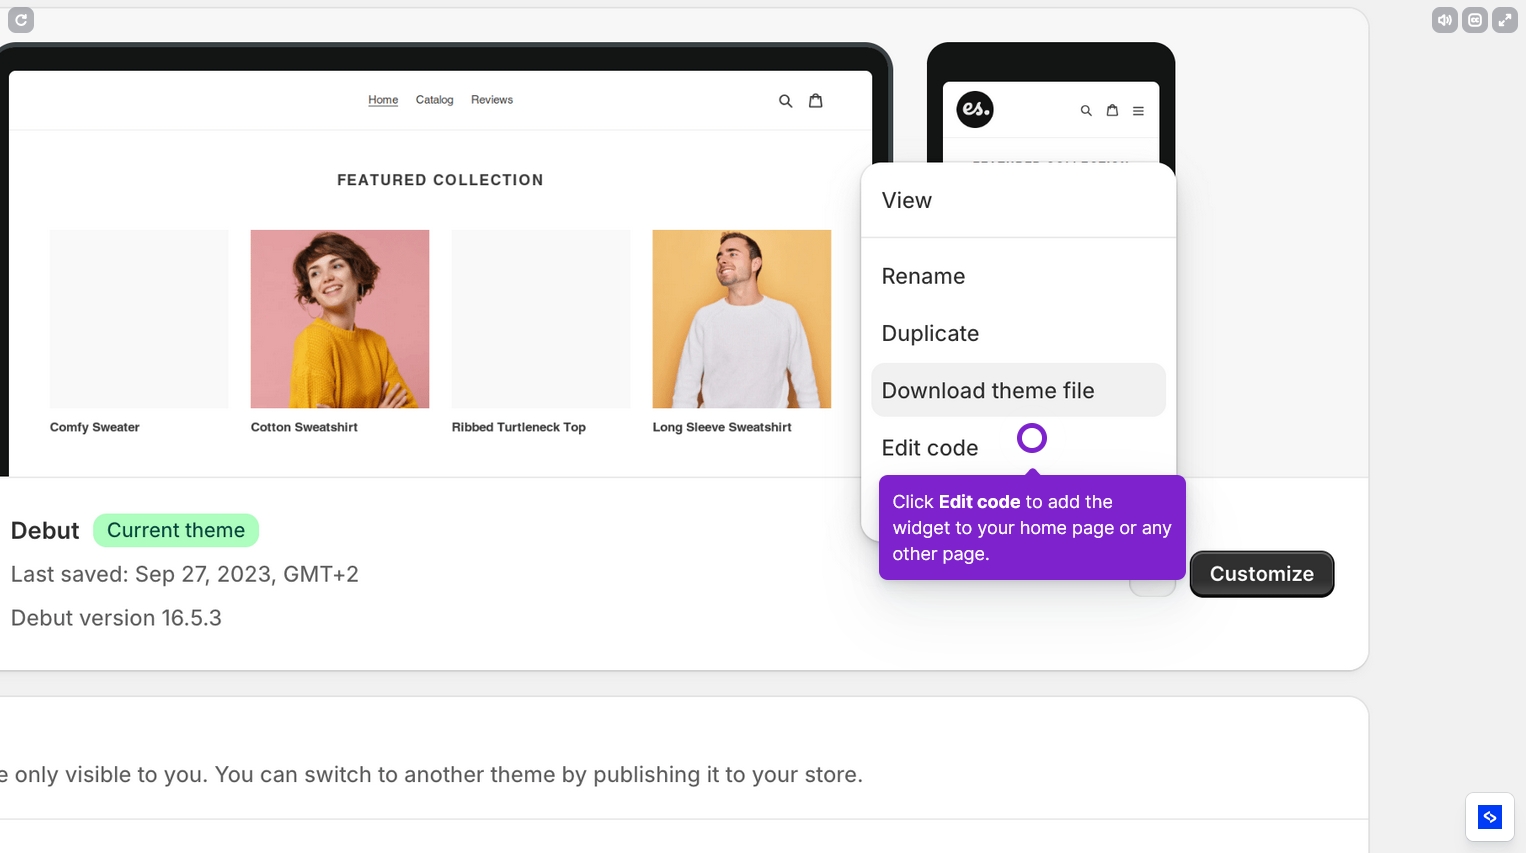Toggle closed captions with the CC icon

click(x=1474, y=19)
